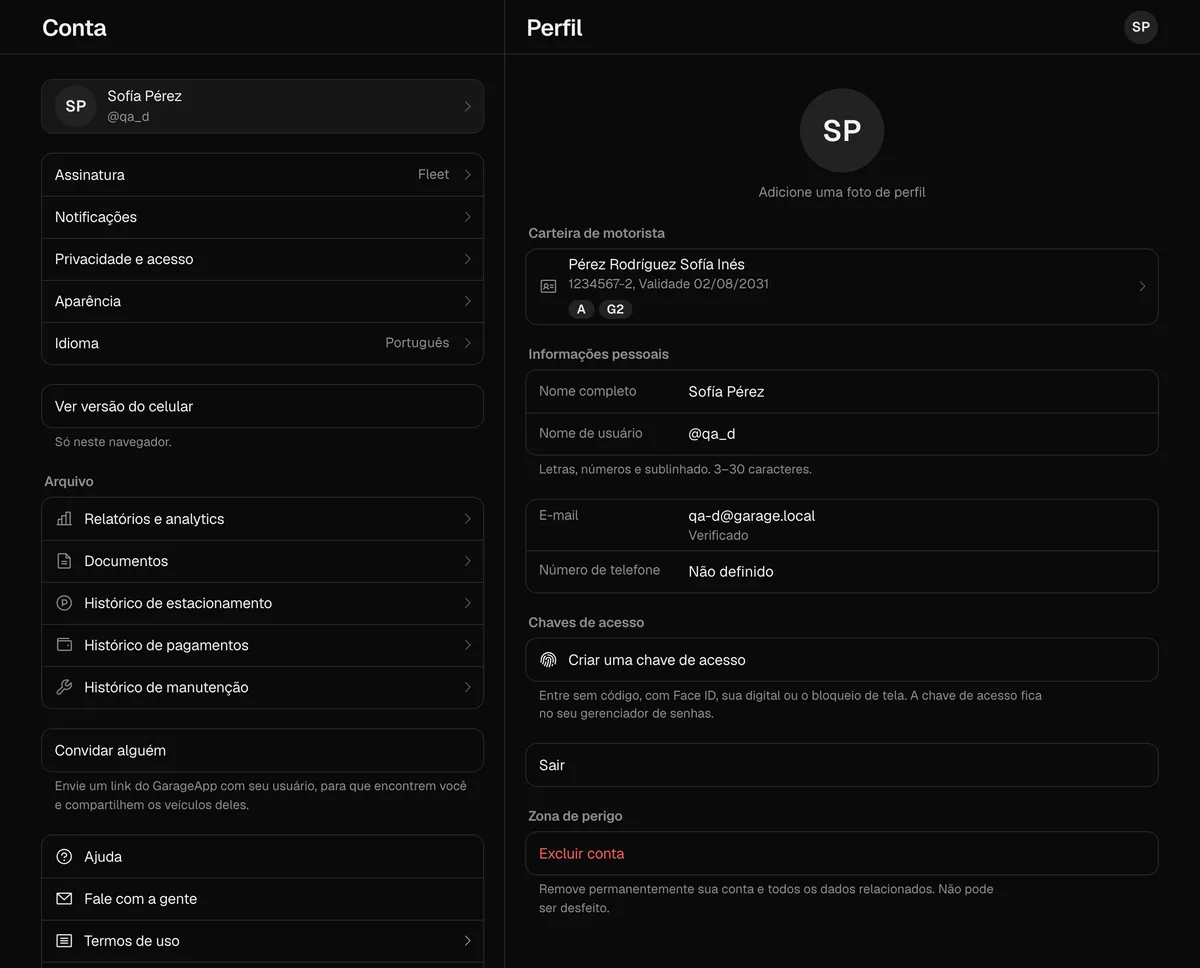Click the Fleet subscription value
The height and width of the screenshot is (968, 1200).
coord(433,174)
